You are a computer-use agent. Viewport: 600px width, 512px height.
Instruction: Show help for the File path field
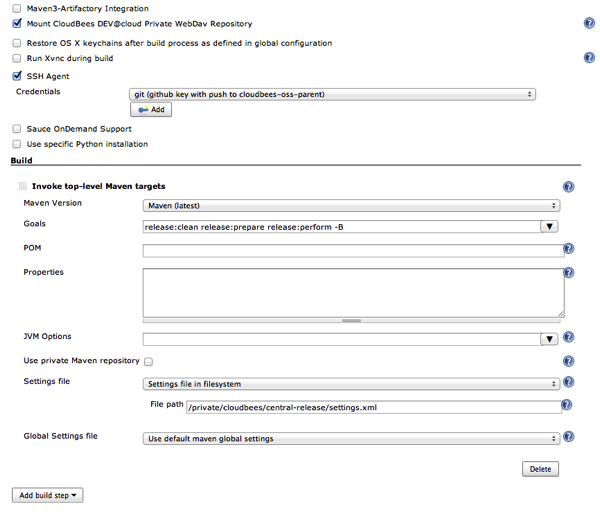566,405
